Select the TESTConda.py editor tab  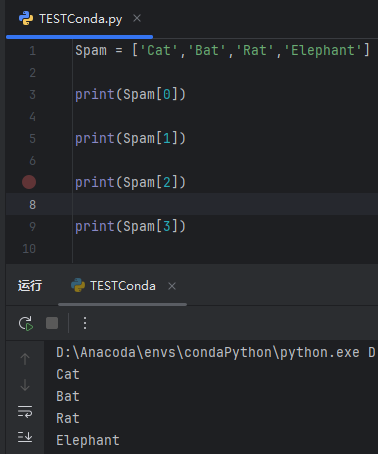(x=80, y=19)
